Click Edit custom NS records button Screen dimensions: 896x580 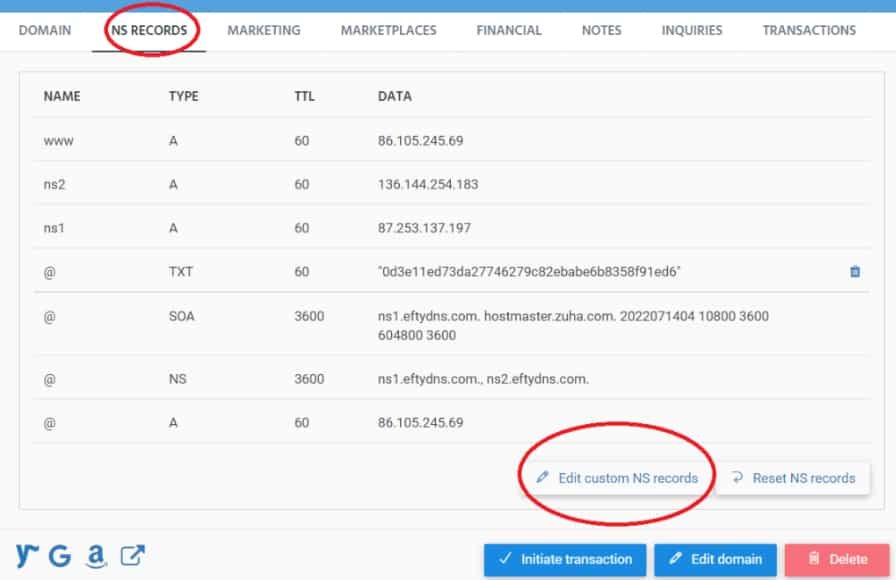[x=617, y=478]
